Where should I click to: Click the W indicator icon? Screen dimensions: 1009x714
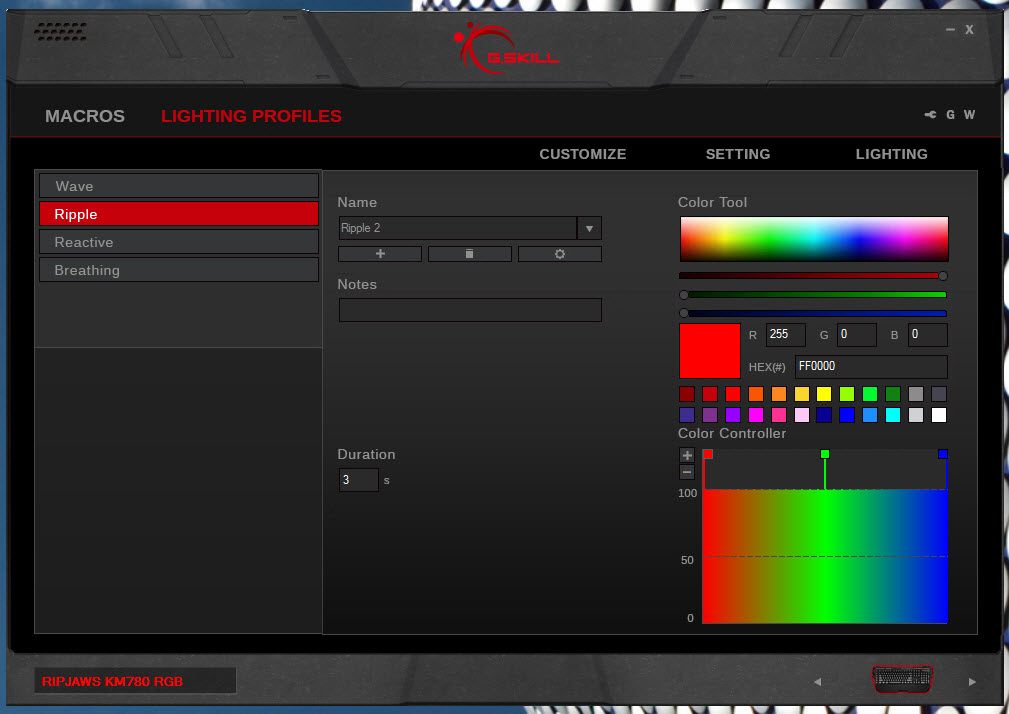tap(969, 115)
